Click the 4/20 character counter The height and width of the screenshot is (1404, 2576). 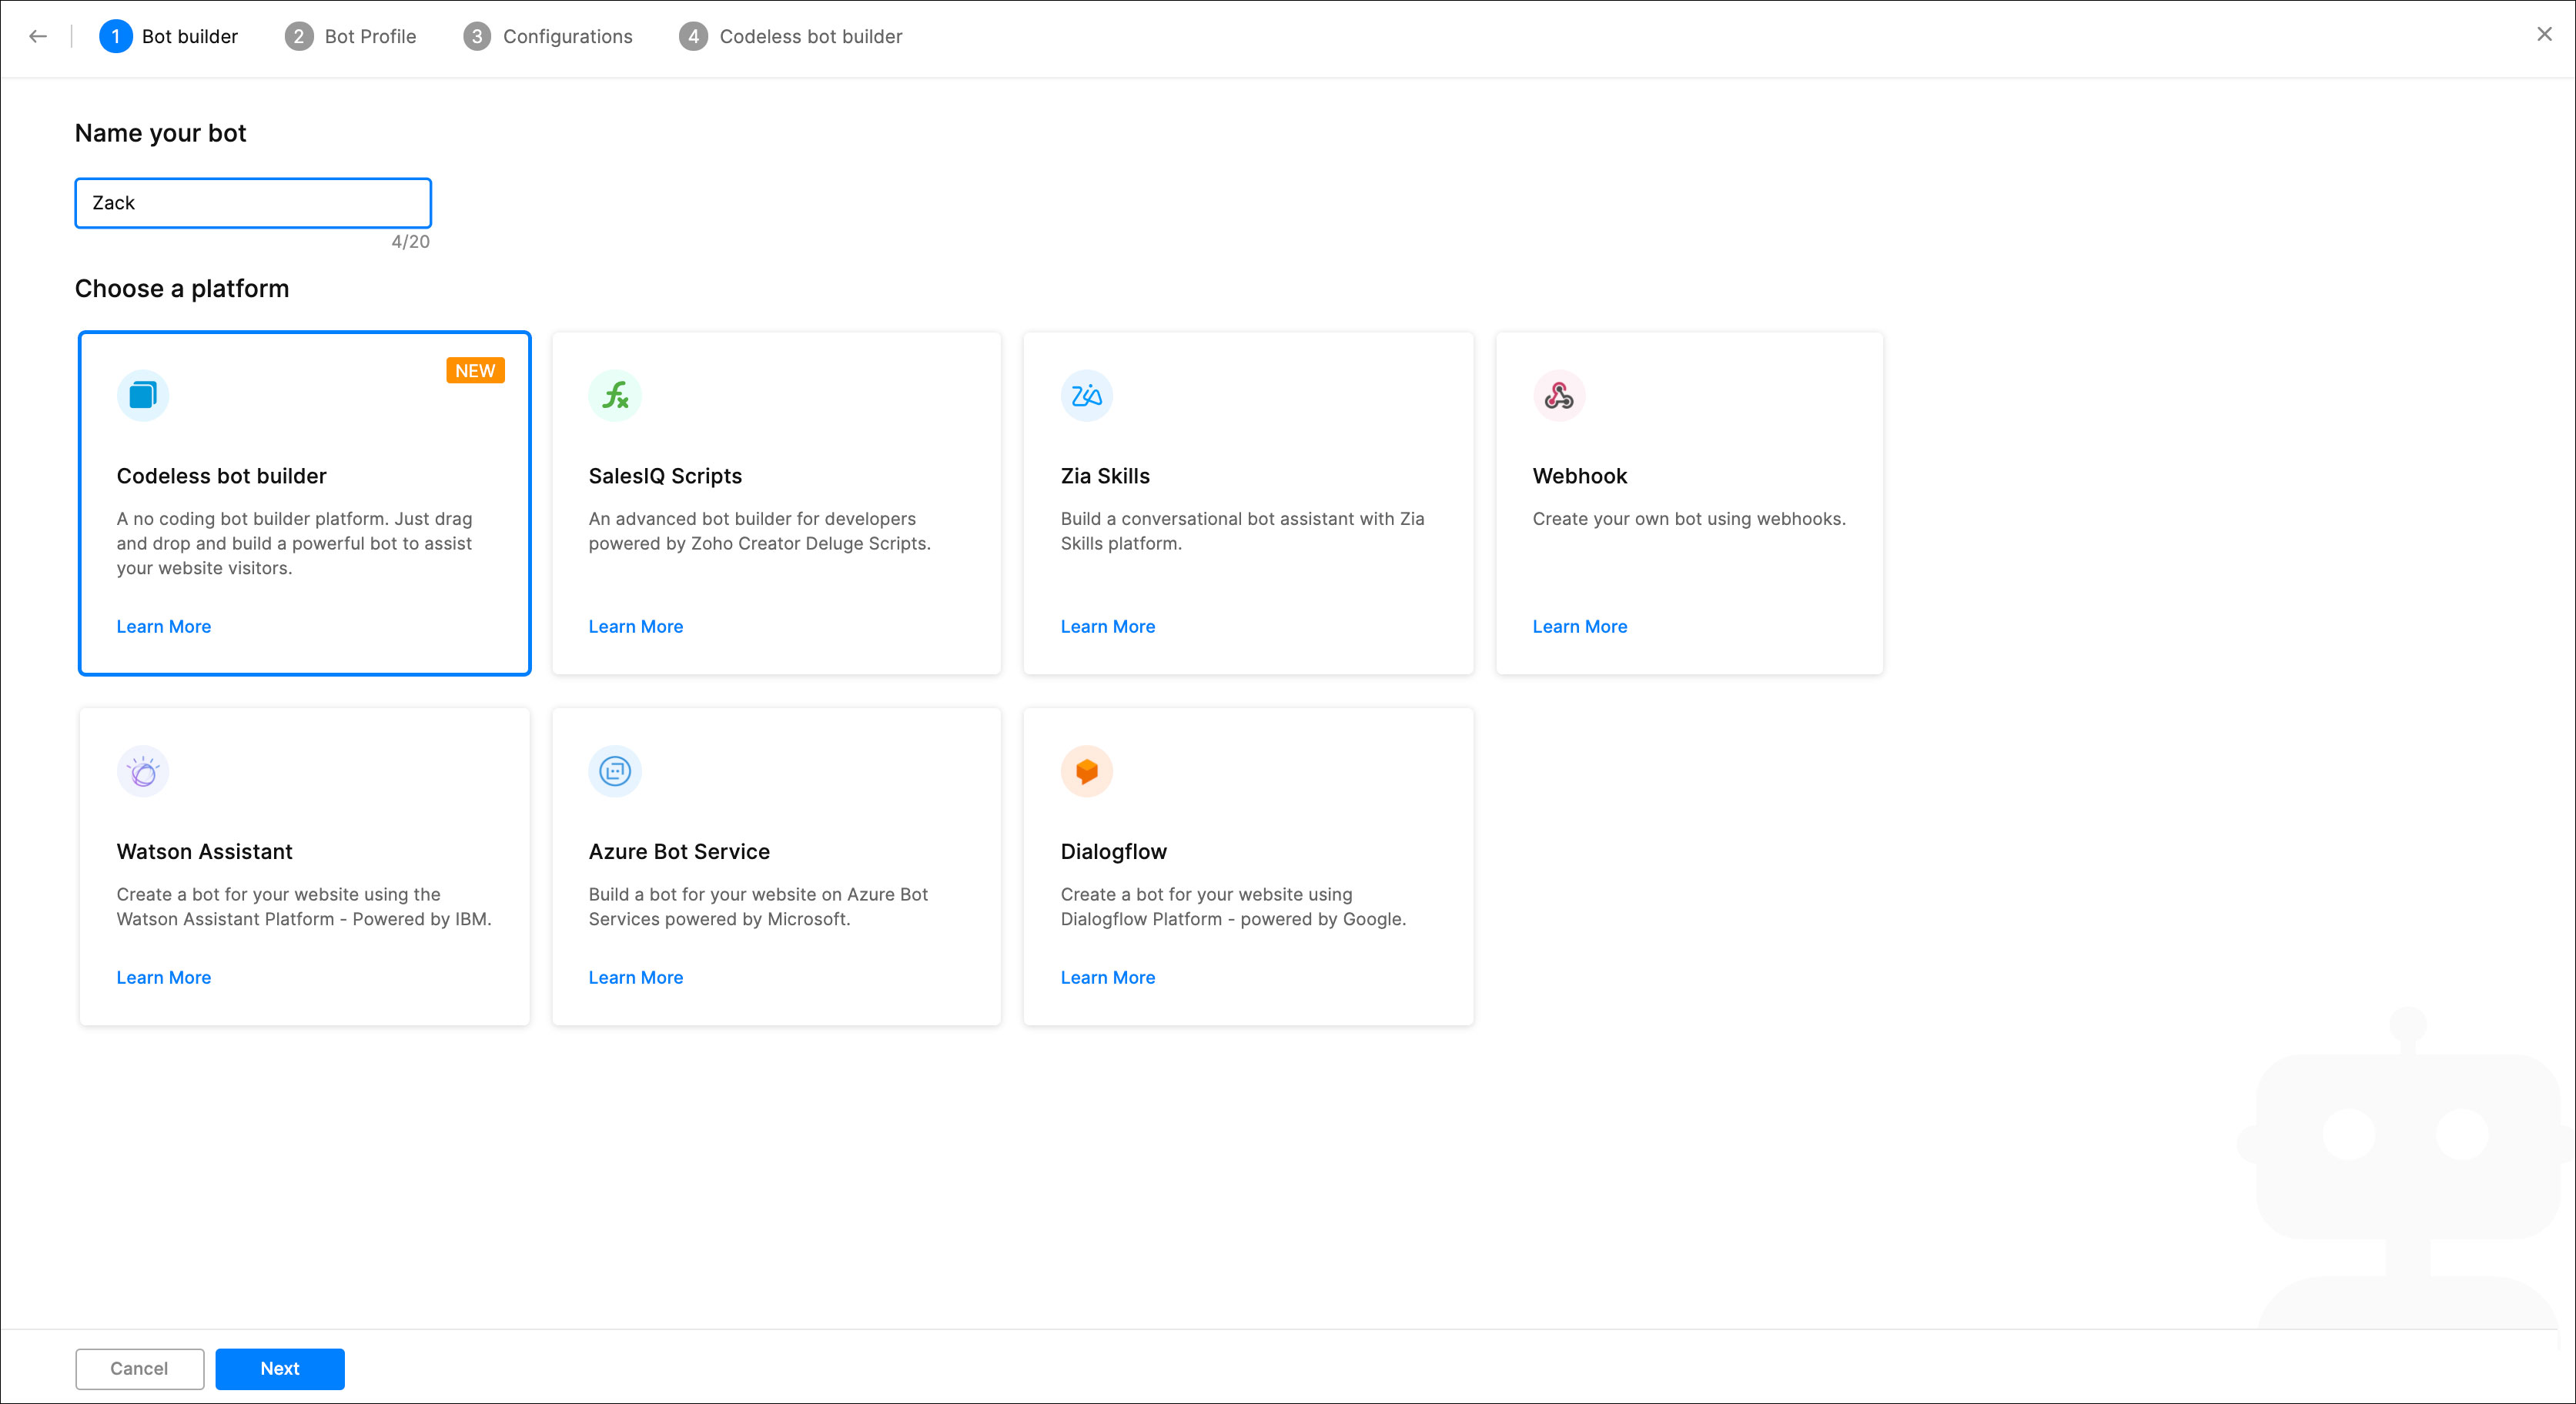pos(410,241)
